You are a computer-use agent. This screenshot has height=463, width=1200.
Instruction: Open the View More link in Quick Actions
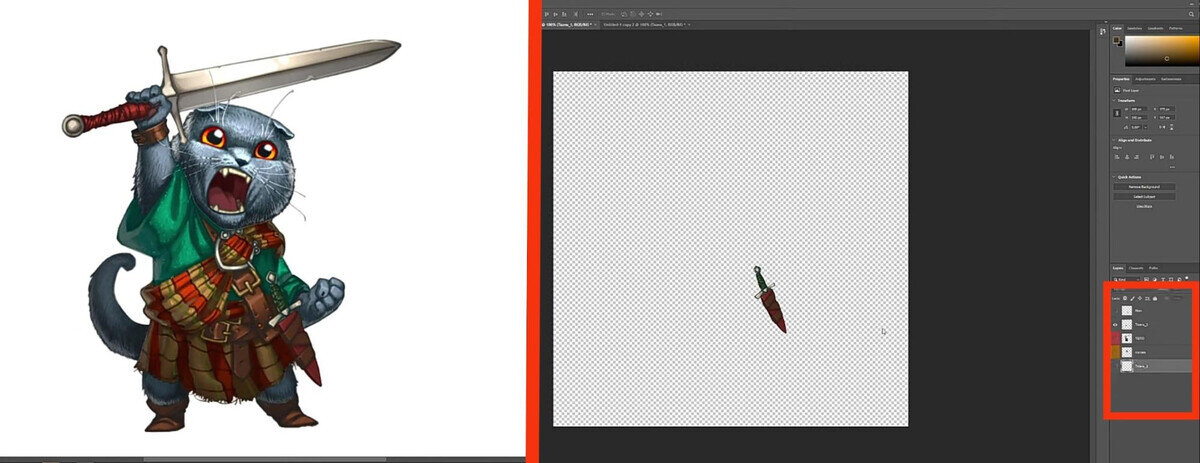[1145, 206]
